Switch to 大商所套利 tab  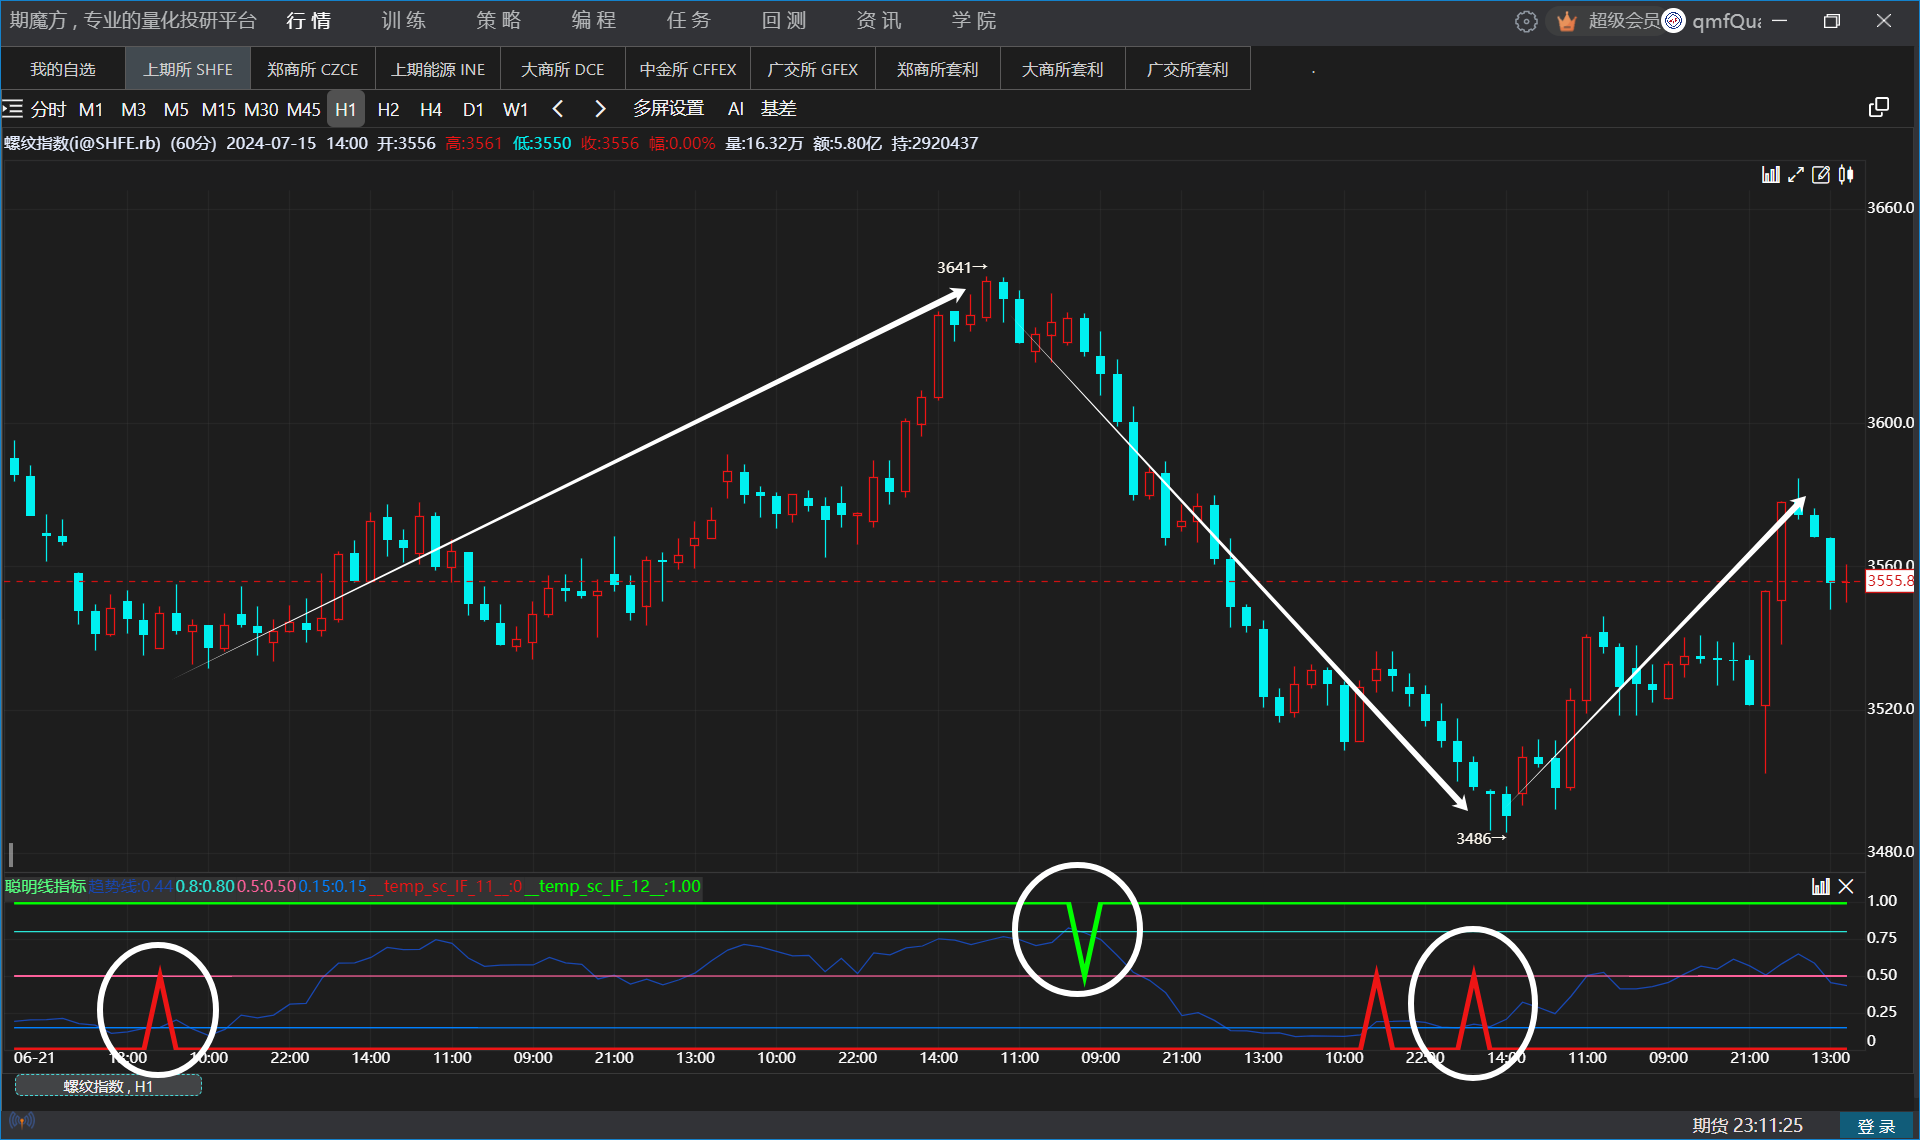(x=1062, y=69)
